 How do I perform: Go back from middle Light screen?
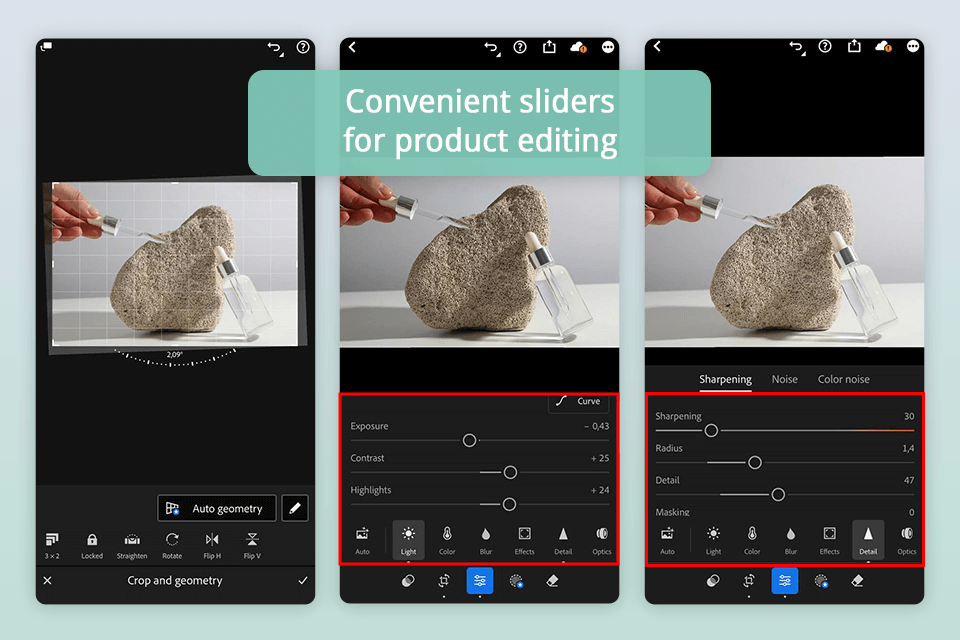(x=352, y=47)
